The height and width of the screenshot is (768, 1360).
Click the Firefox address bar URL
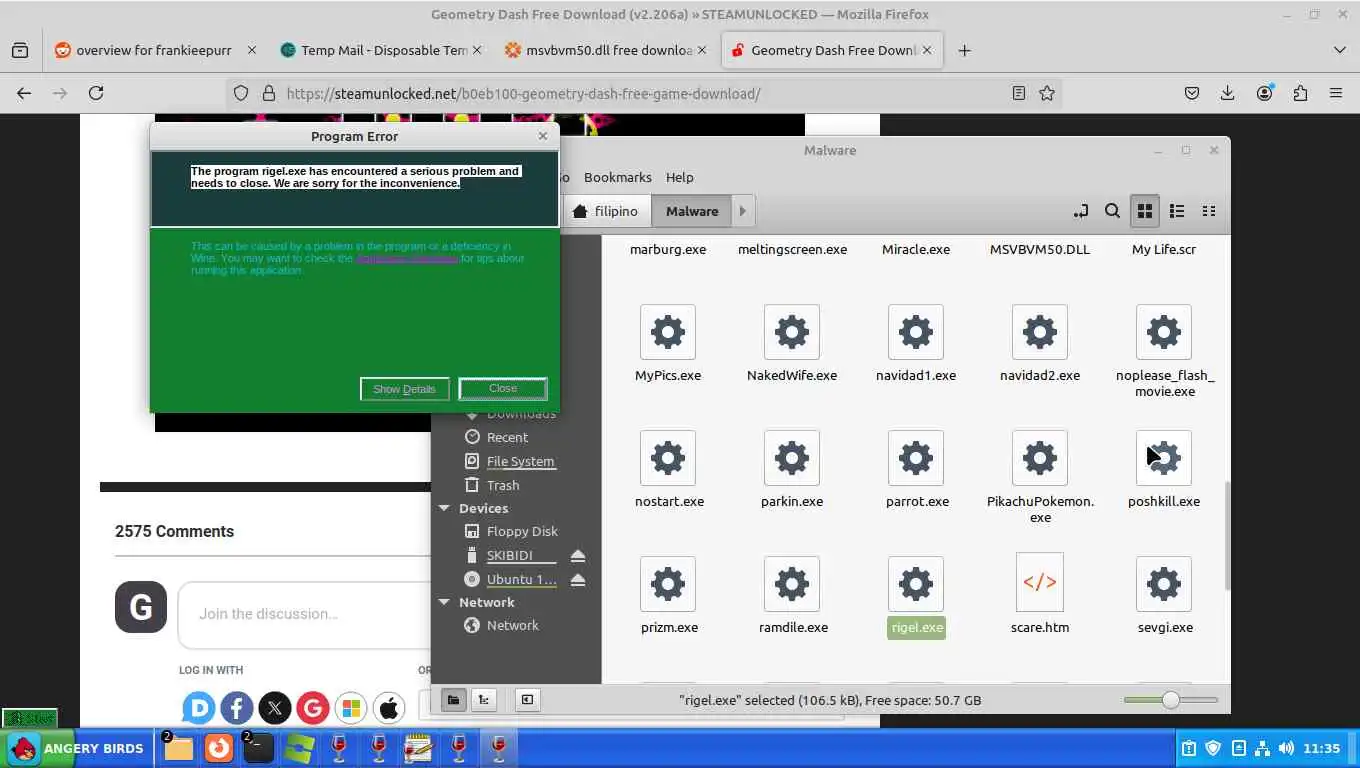point(523,93)
